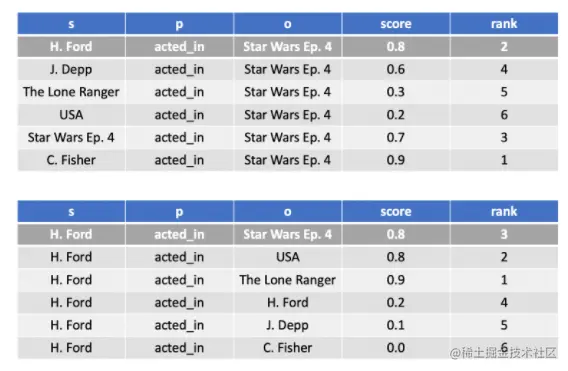
Task: Click the 'J. Depp' subject cell in the top table
Action: (71, 69)
